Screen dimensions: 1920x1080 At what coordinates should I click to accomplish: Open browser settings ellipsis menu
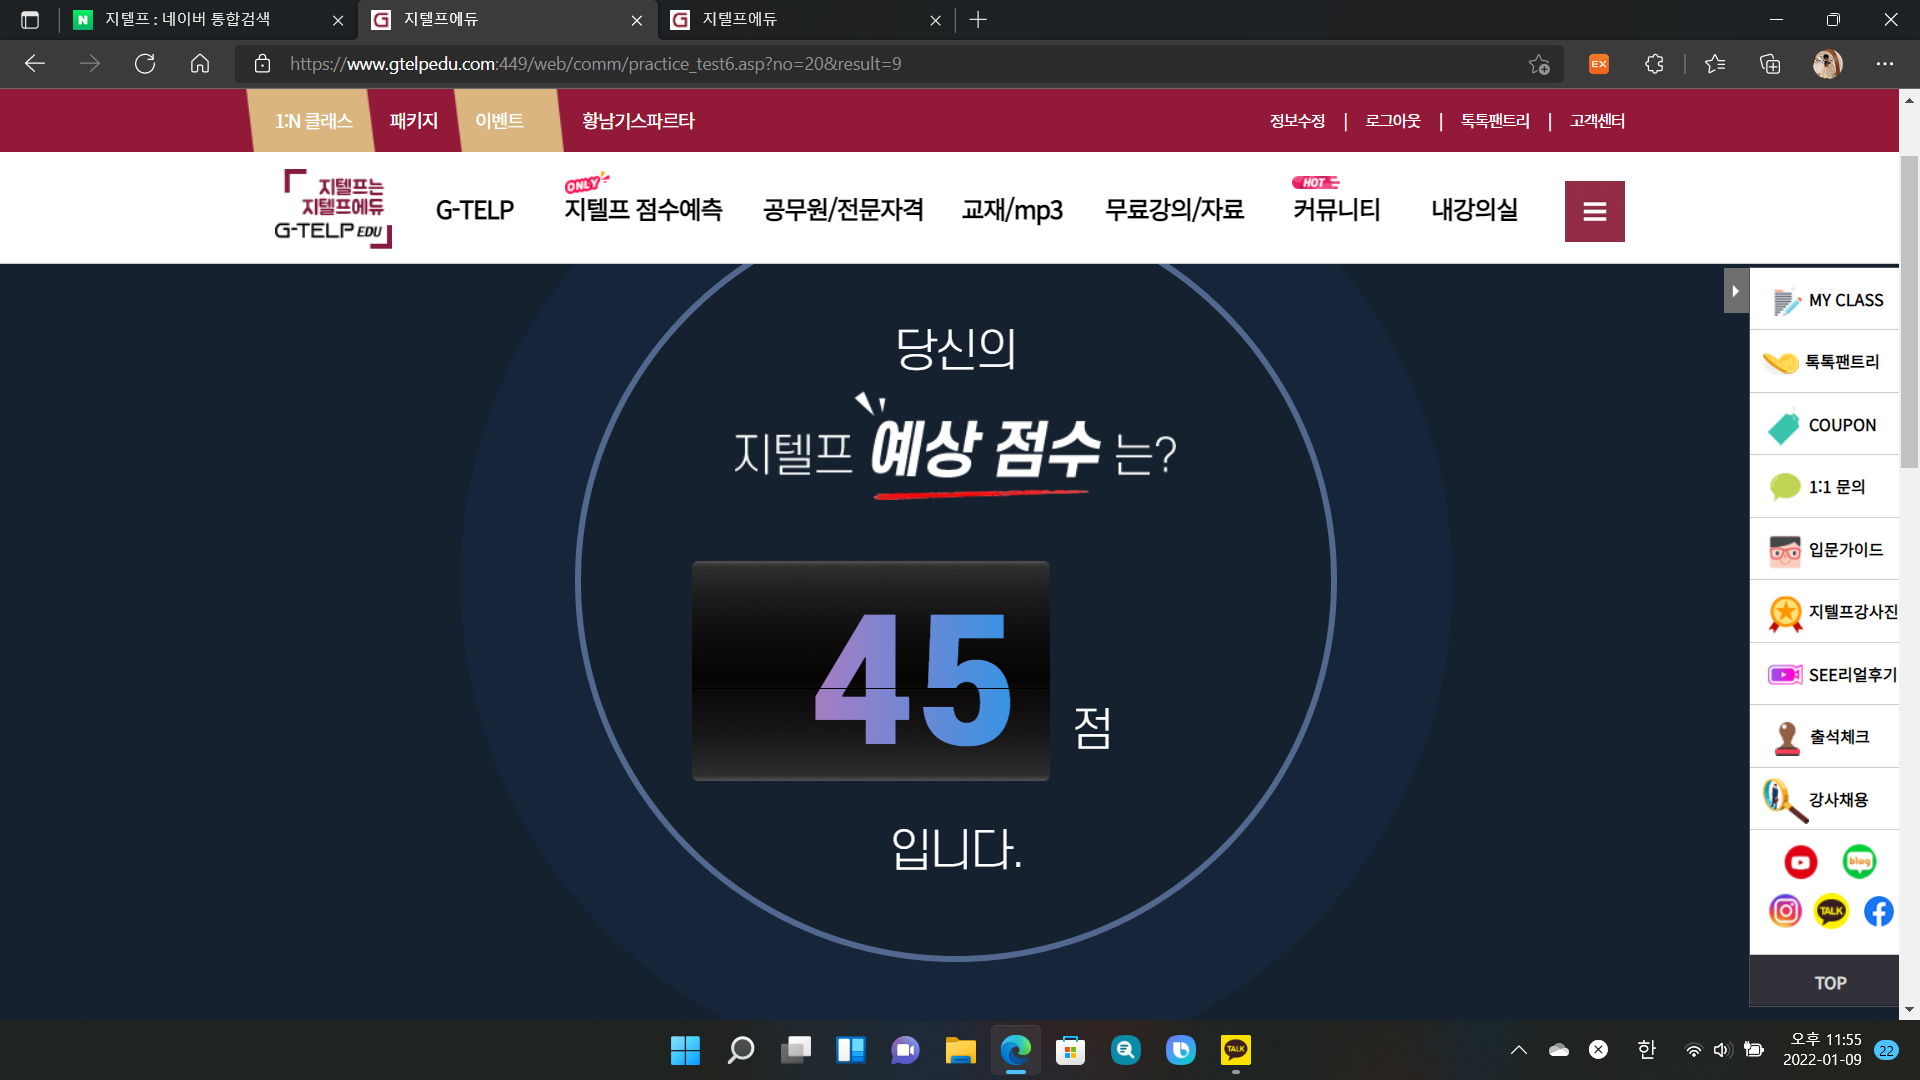1885,64
